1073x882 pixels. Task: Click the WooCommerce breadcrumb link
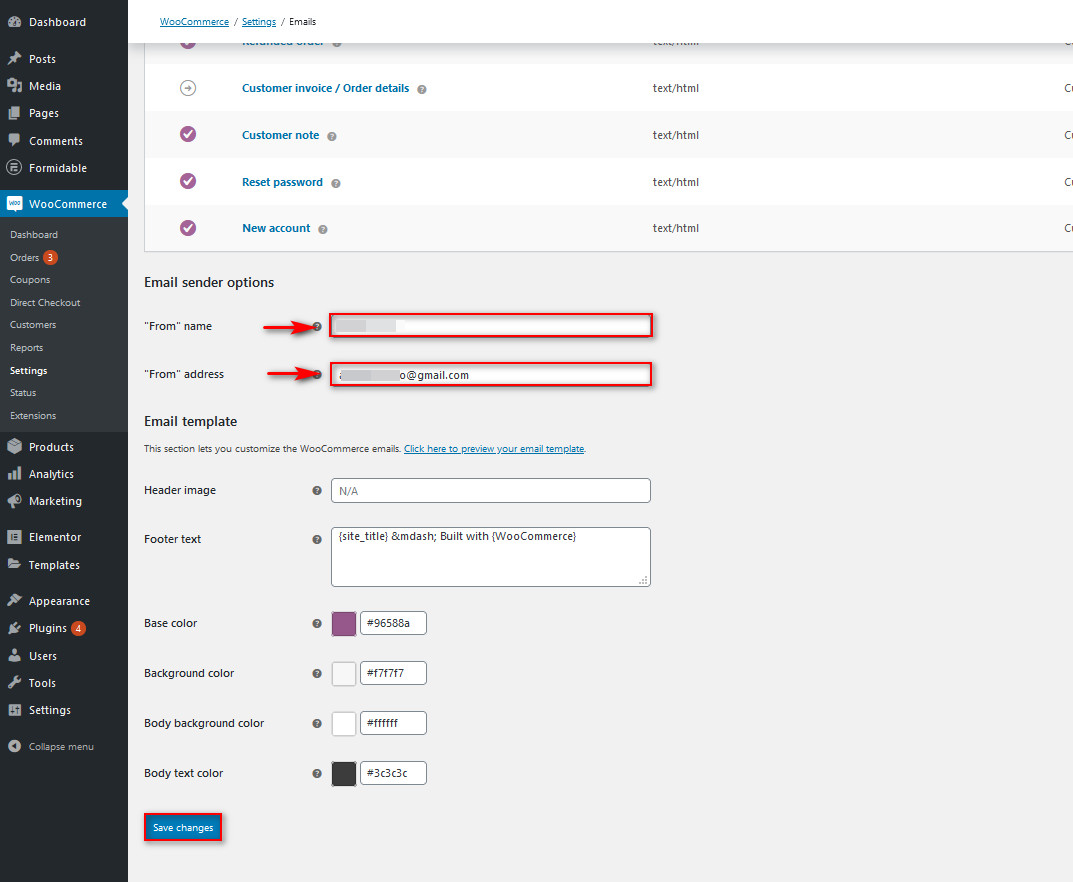pos(194,22)
